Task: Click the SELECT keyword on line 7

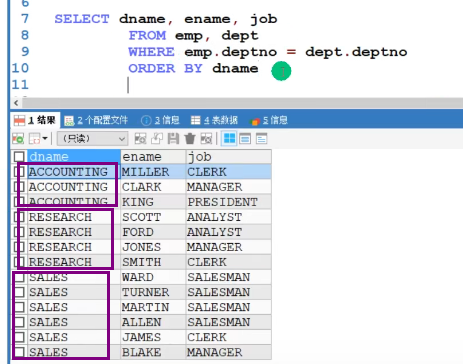Action: point(82,19)
